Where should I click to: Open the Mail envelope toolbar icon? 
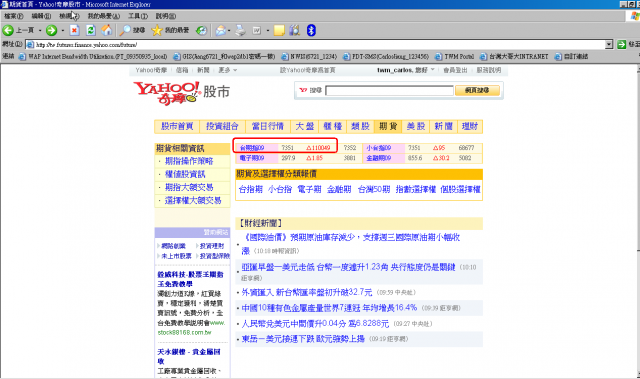pos(220,30)
